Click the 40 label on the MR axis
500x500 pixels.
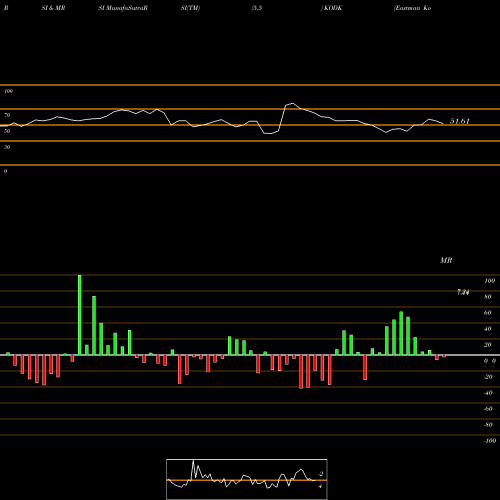click(x=488, y=329)
